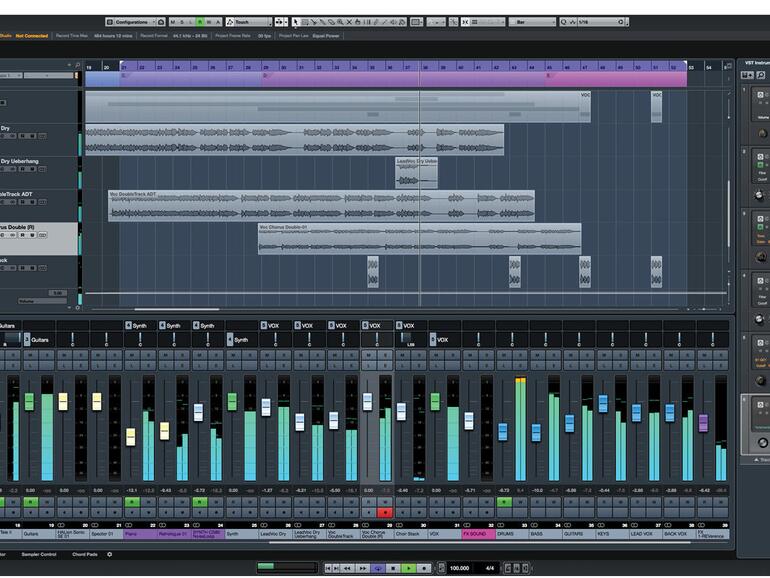
Task: Click the tempo value 100.000
Action: point(459,568)
